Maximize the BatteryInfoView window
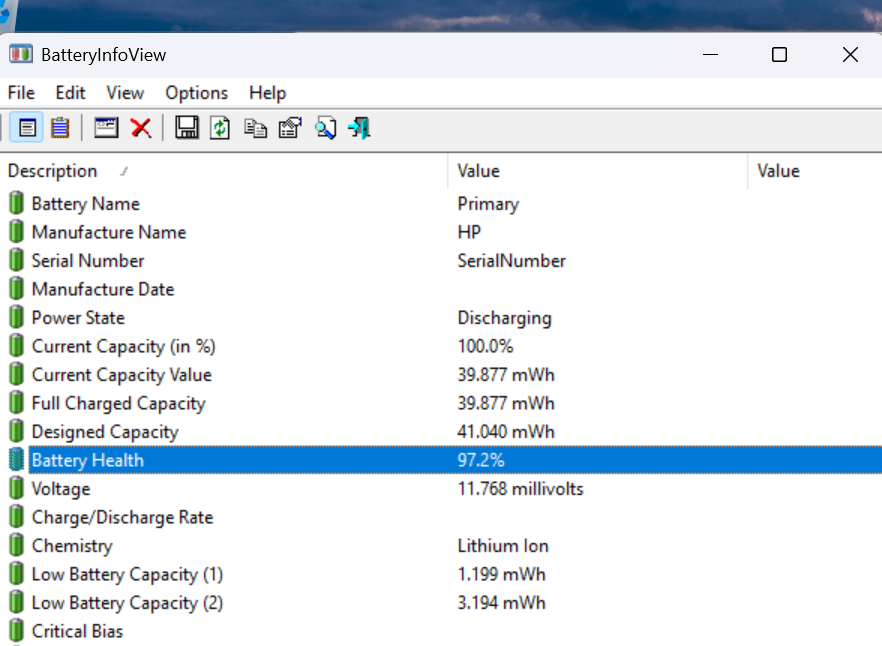882x646 pixels. point(779,55)
